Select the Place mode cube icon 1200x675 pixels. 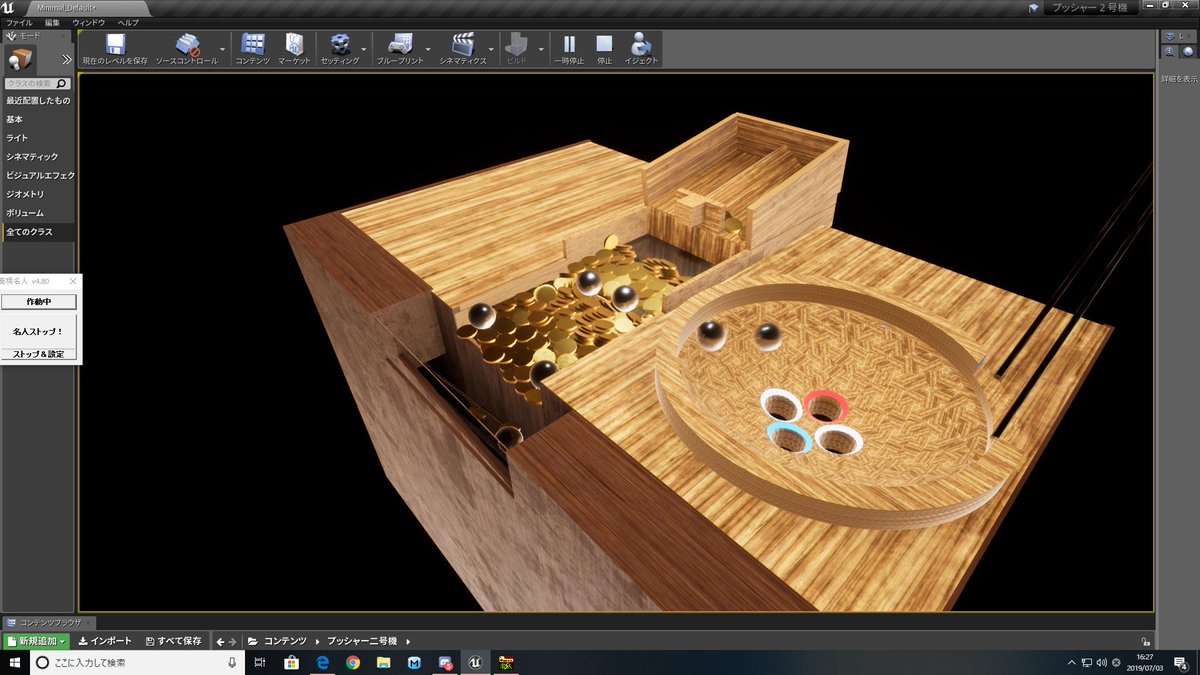(22, 59)
